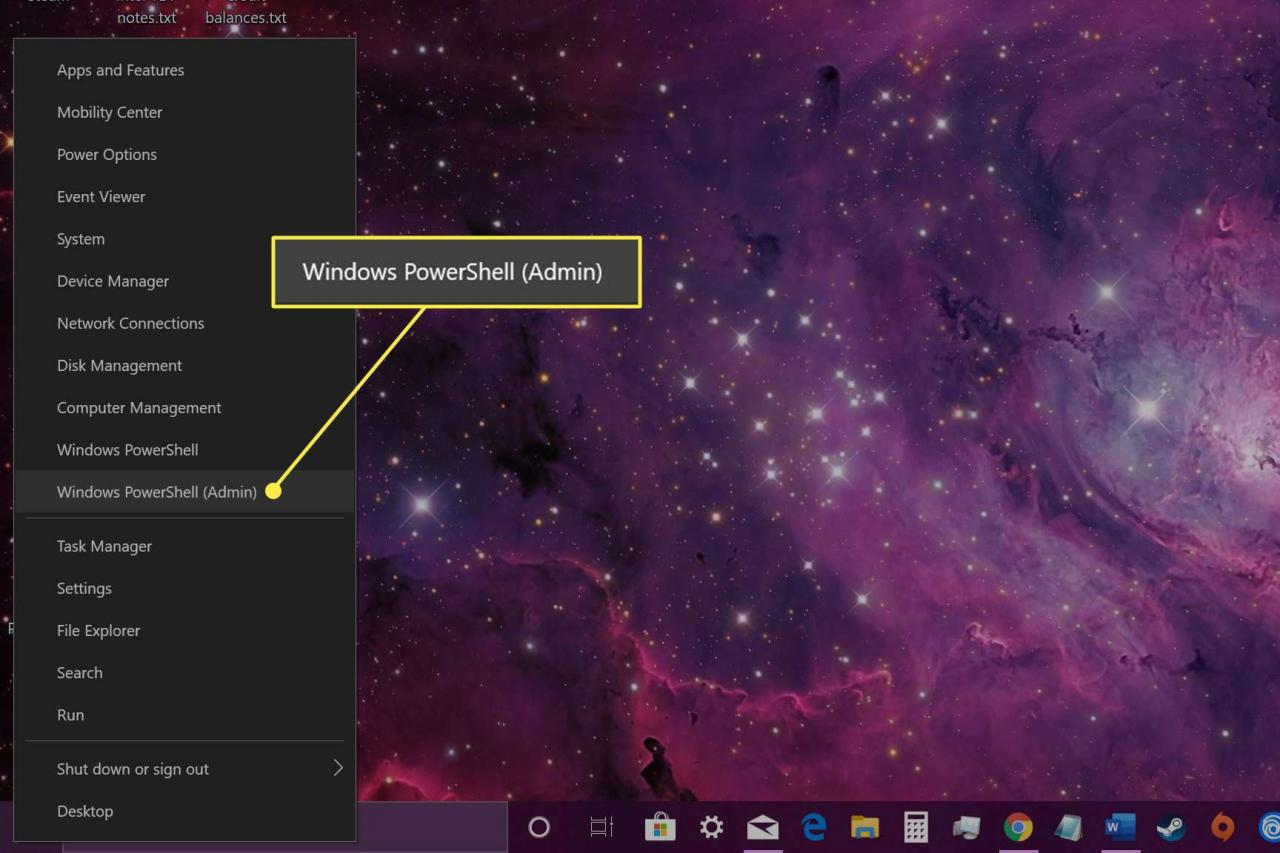1280x853 pixels.
Task: Click the taskbar search box
Action: (x=432, y=827)
